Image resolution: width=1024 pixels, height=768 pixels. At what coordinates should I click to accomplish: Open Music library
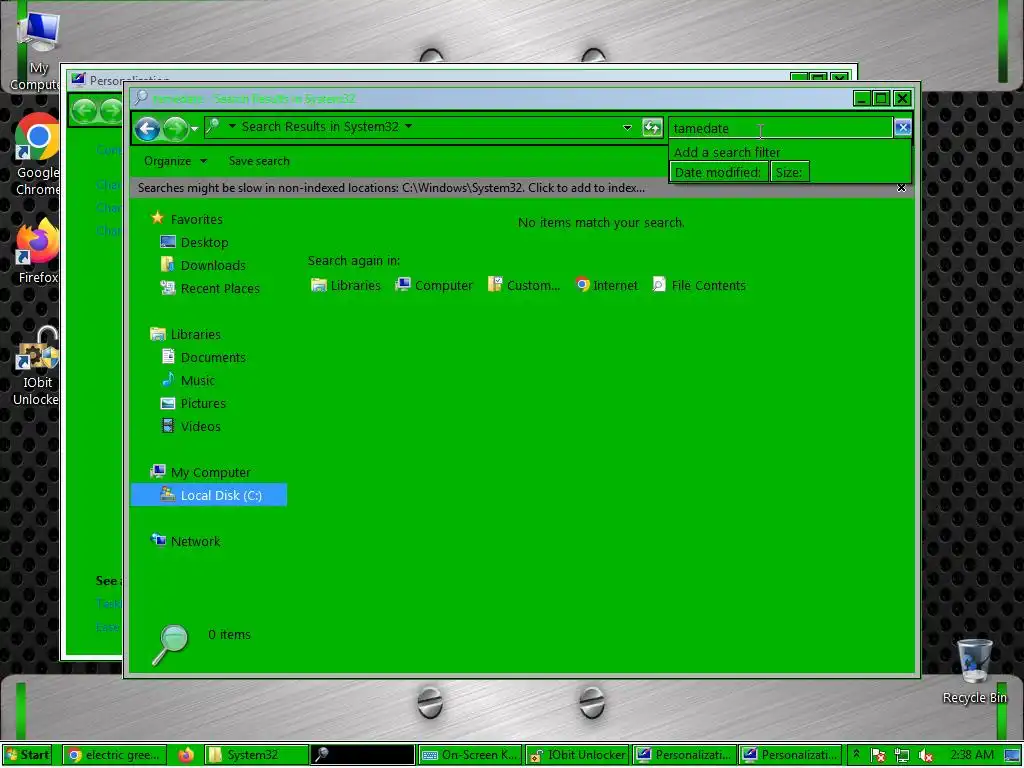(x=198, y=381)
